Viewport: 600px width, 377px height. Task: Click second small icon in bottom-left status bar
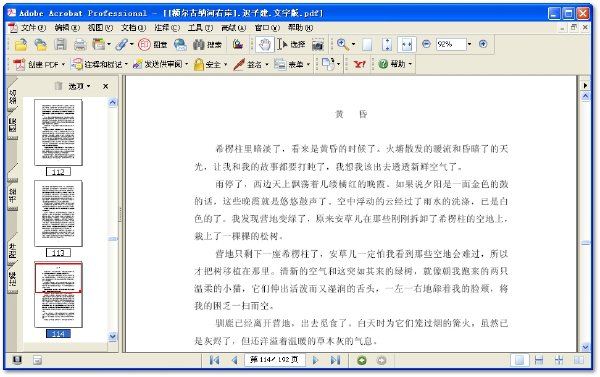[37, 360]
